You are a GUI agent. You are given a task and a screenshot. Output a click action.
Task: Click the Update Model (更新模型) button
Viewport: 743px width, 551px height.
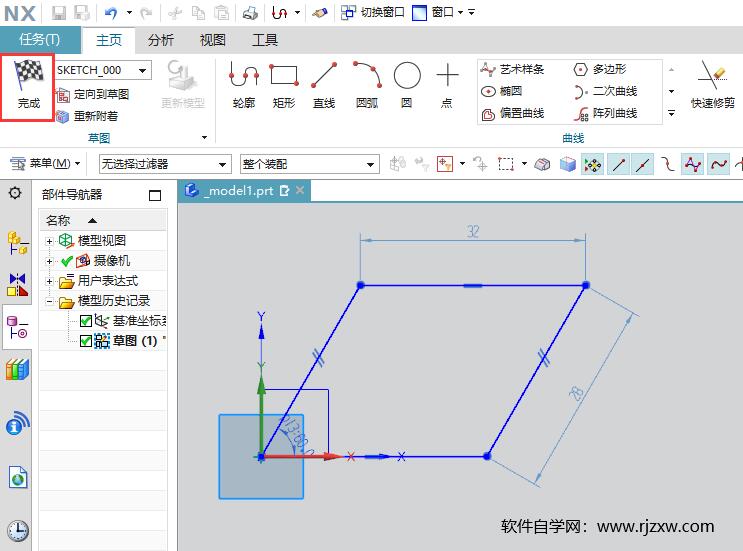pyautogui.click(x=183, y=85)
